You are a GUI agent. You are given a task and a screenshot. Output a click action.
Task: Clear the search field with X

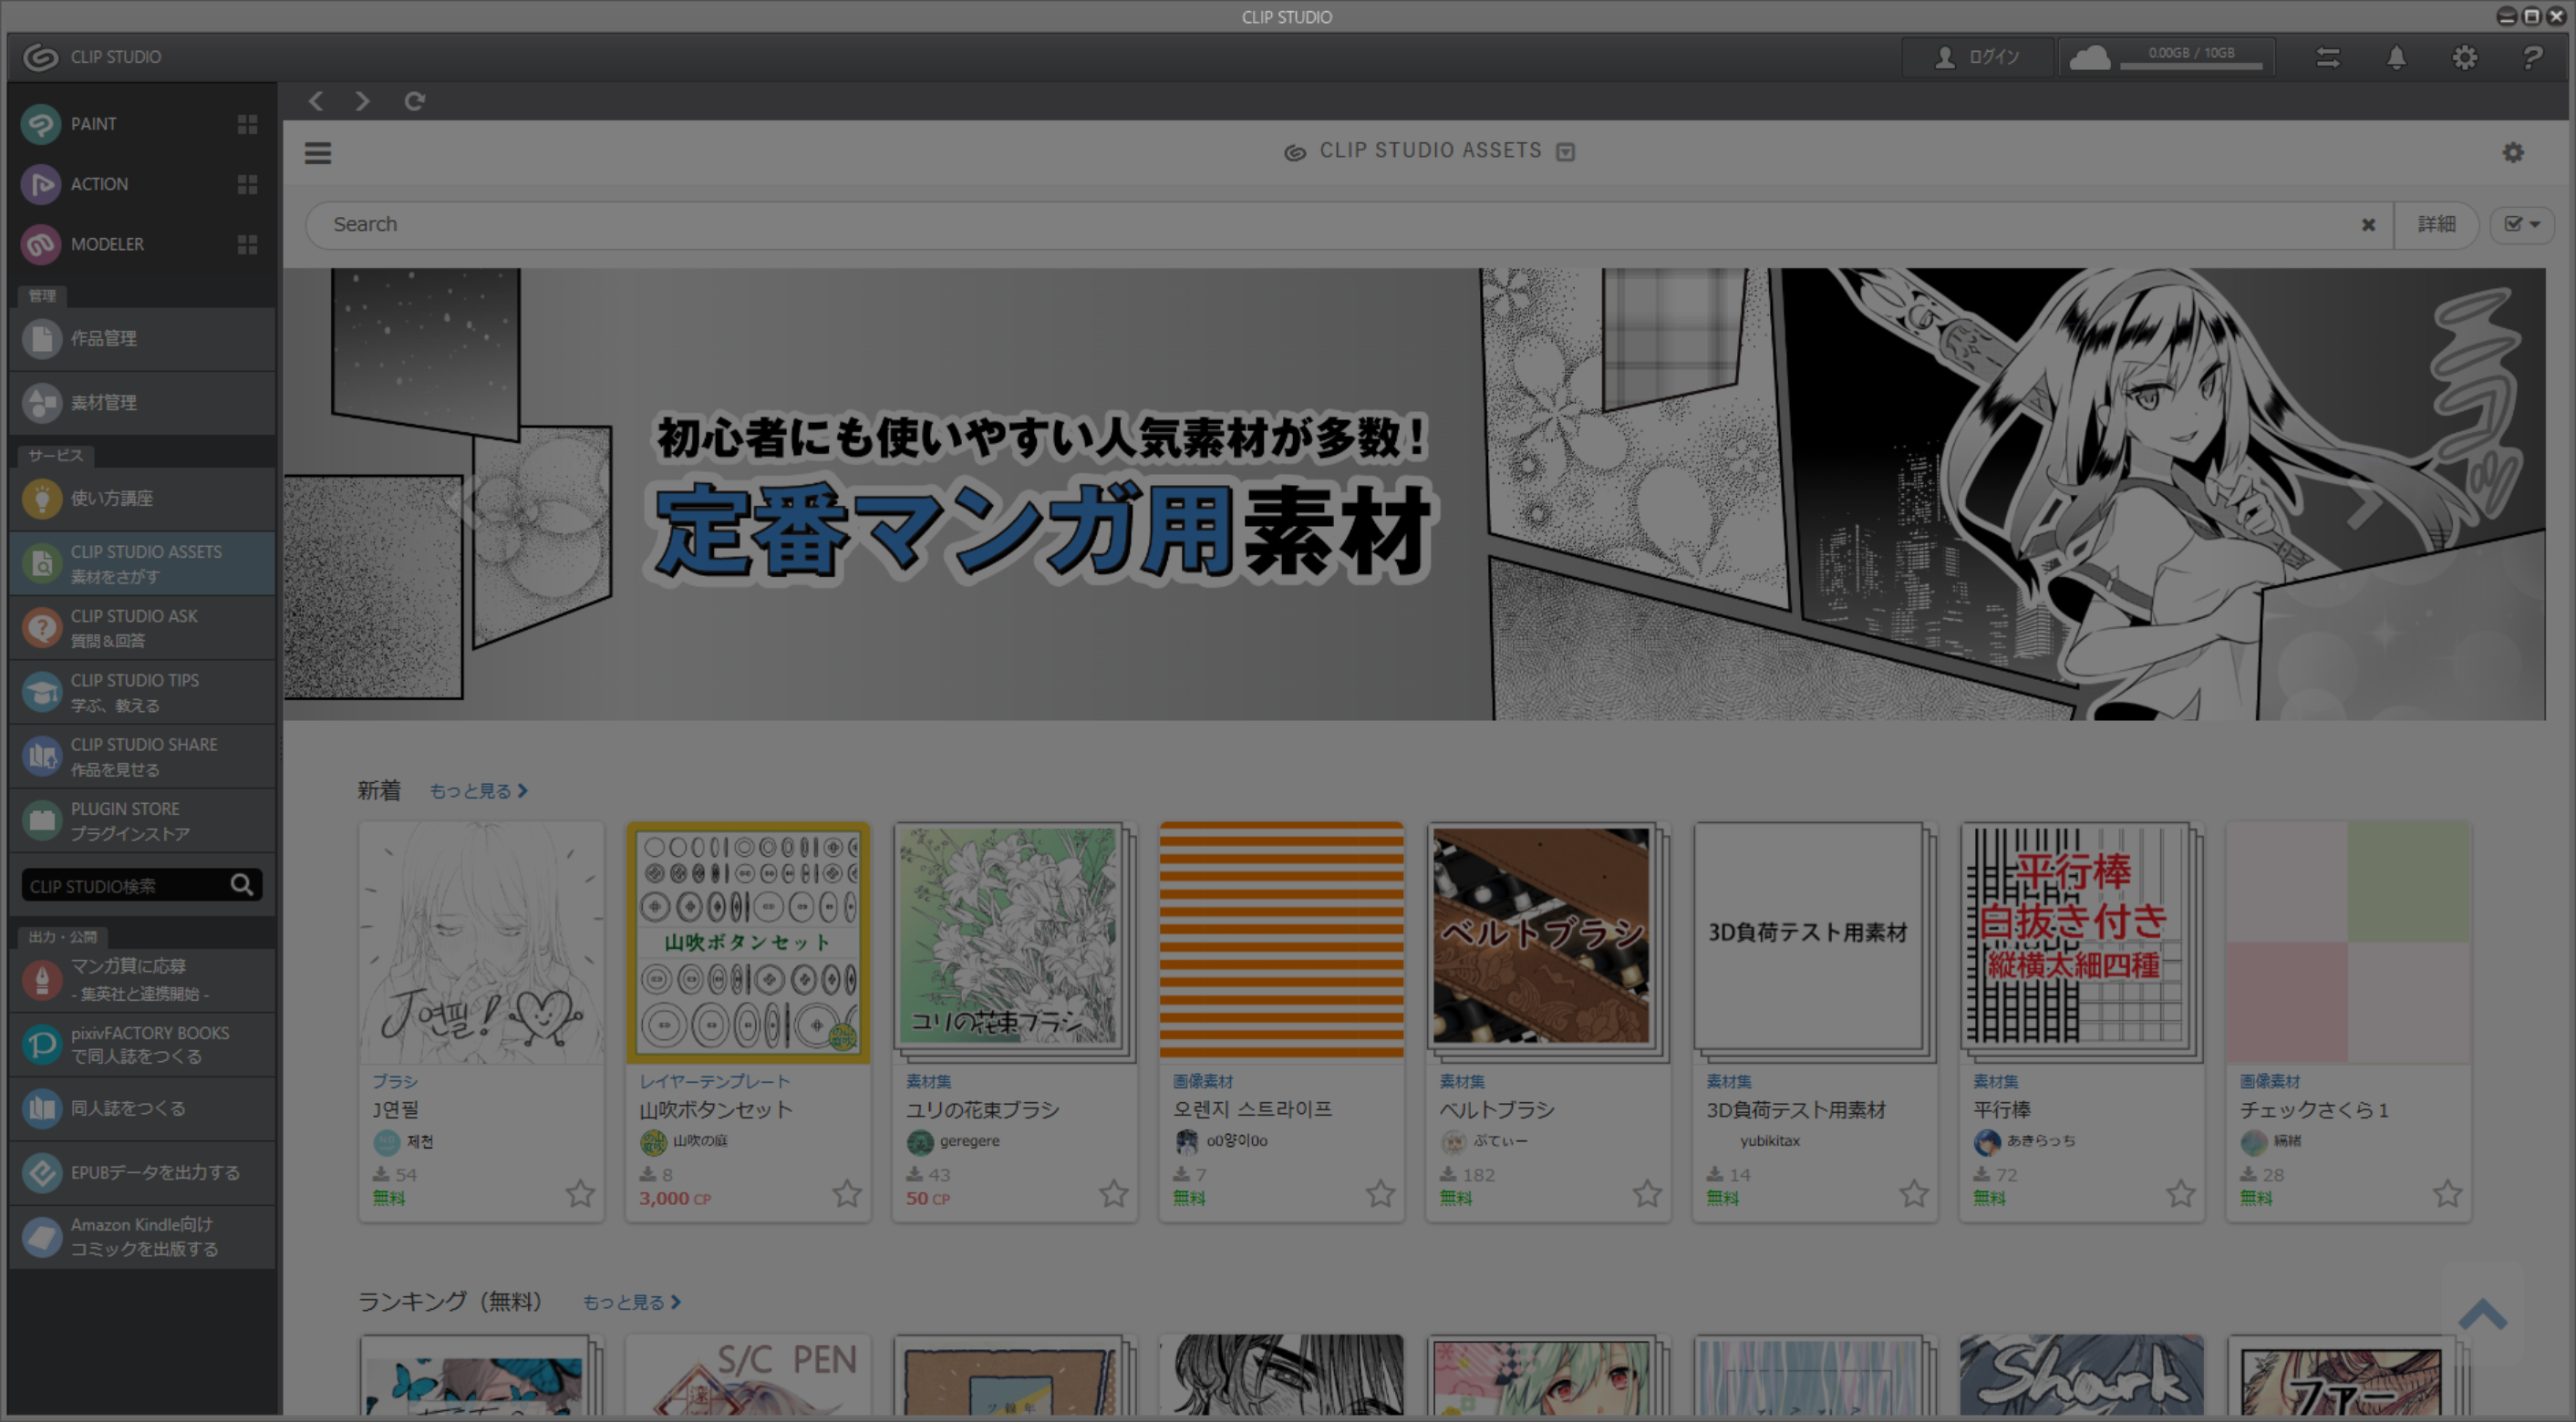[x=2368, y=225]
